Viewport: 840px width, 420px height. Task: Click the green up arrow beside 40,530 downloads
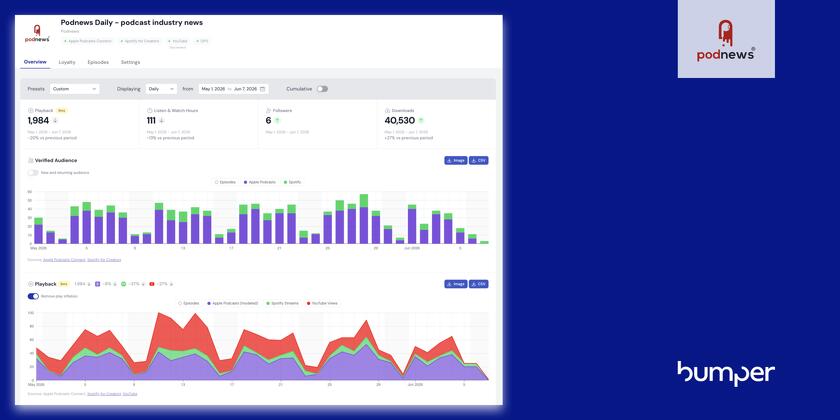click(421, 121)
